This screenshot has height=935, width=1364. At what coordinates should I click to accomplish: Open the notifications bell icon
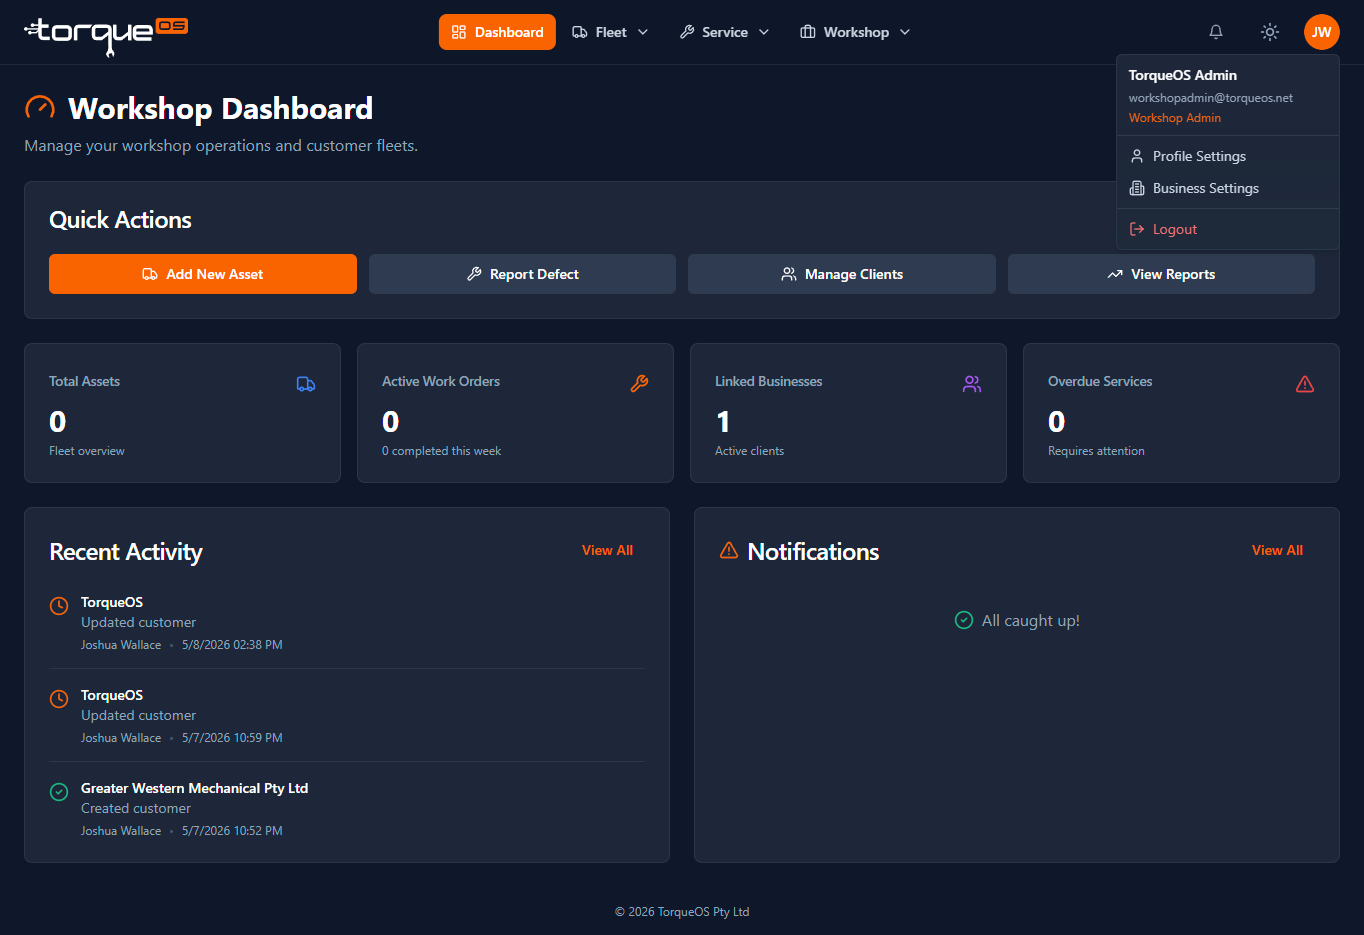pyautogui.click(x=1216, y=32)
